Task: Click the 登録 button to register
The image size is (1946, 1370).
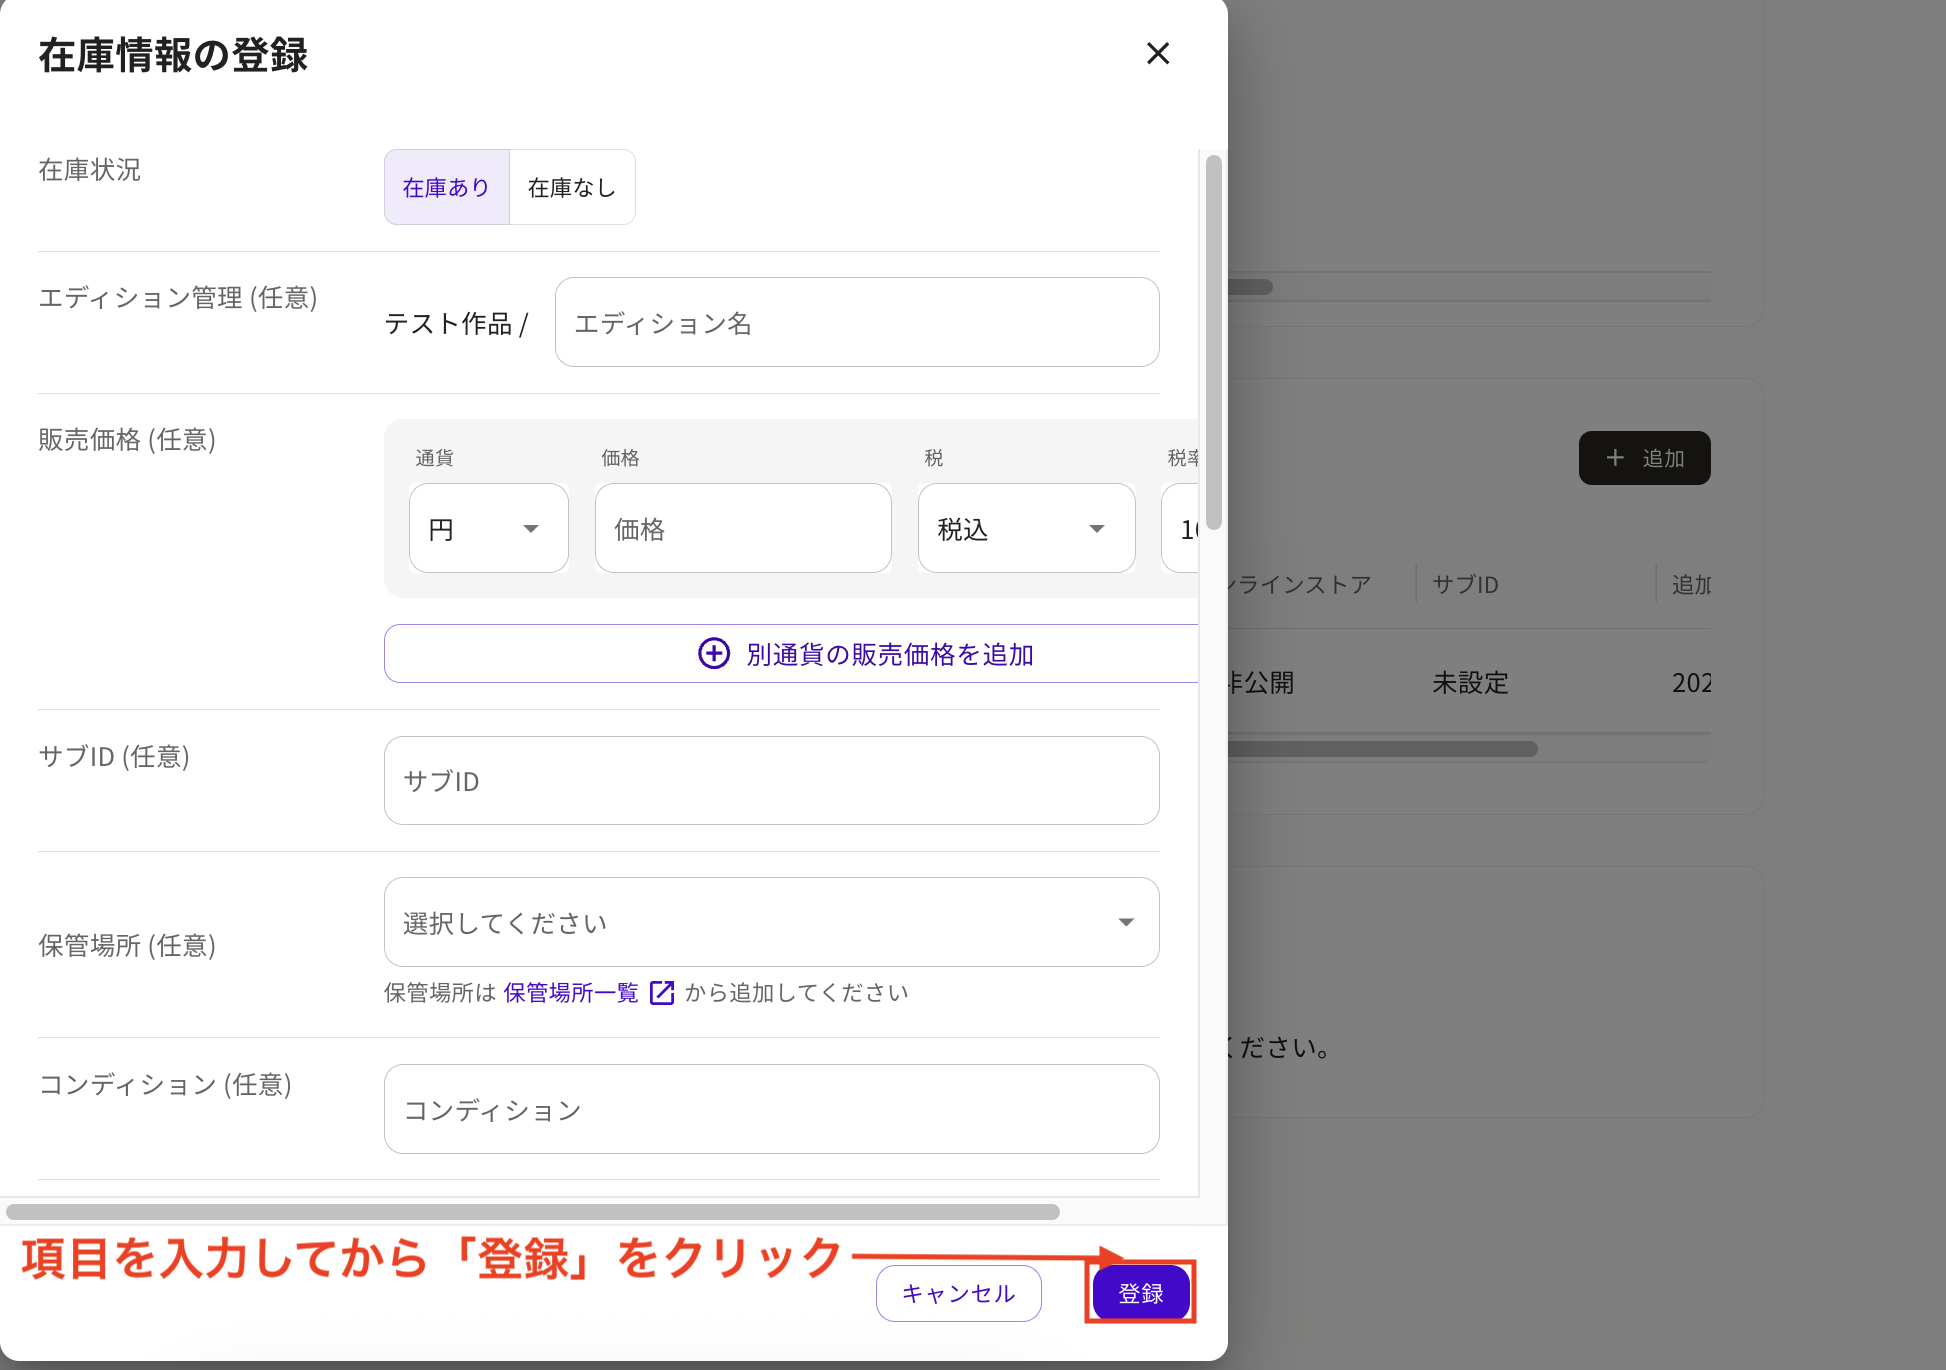Action: [x=1140, y=1293]
